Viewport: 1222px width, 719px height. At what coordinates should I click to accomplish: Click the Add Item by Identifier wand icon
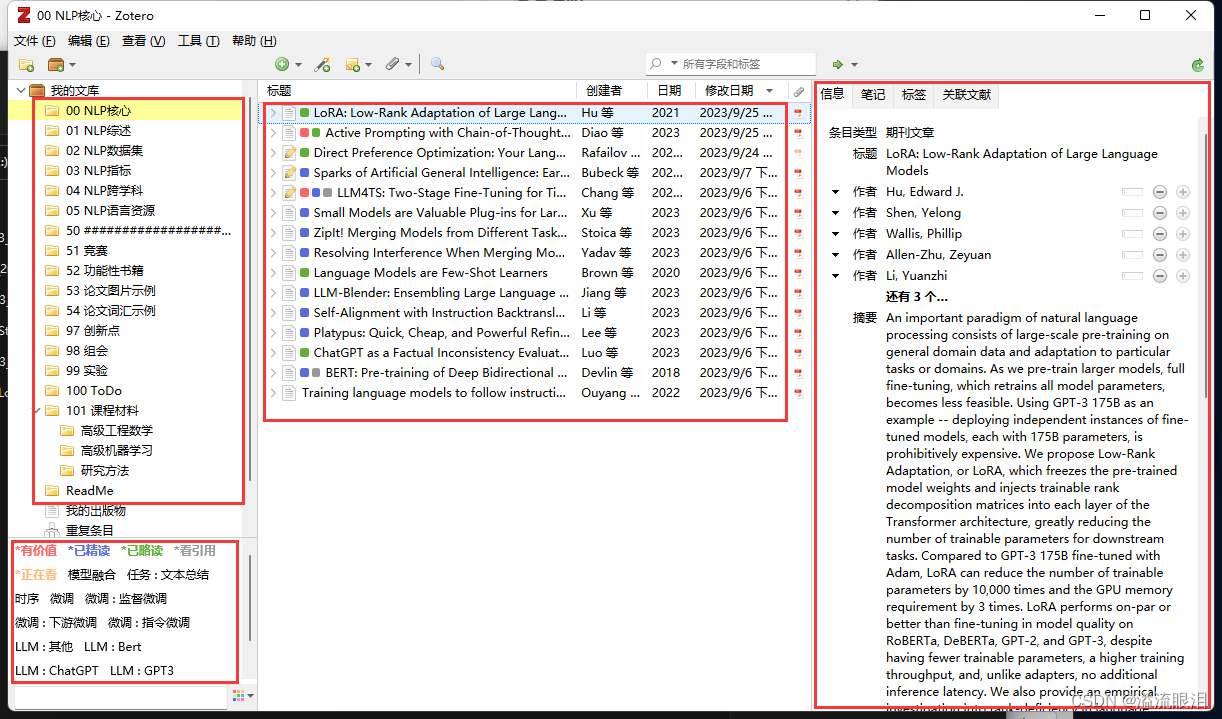coord(322,64)
